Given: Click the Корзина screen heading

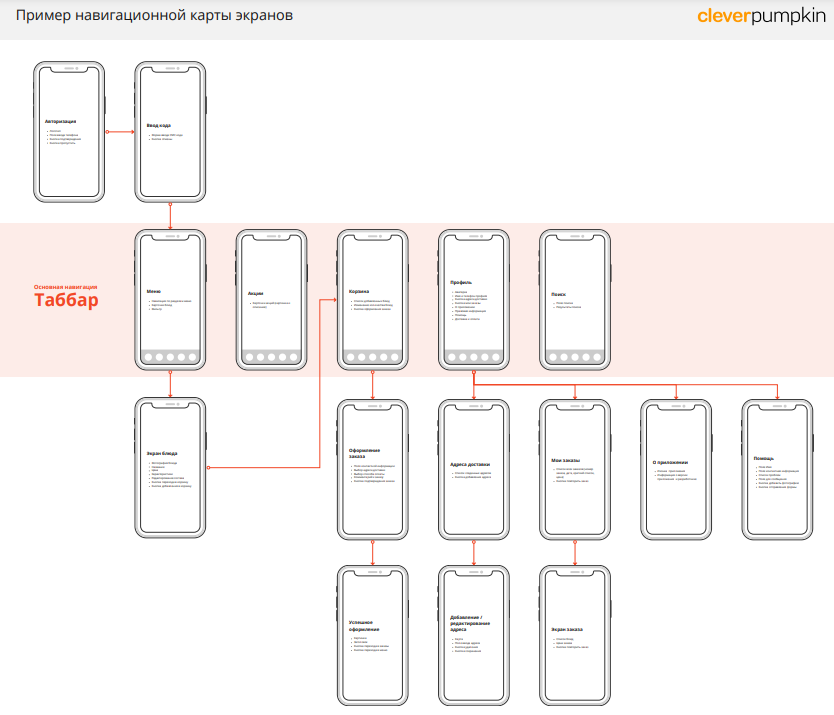Looking at the screenshot, I should [359, 291].
